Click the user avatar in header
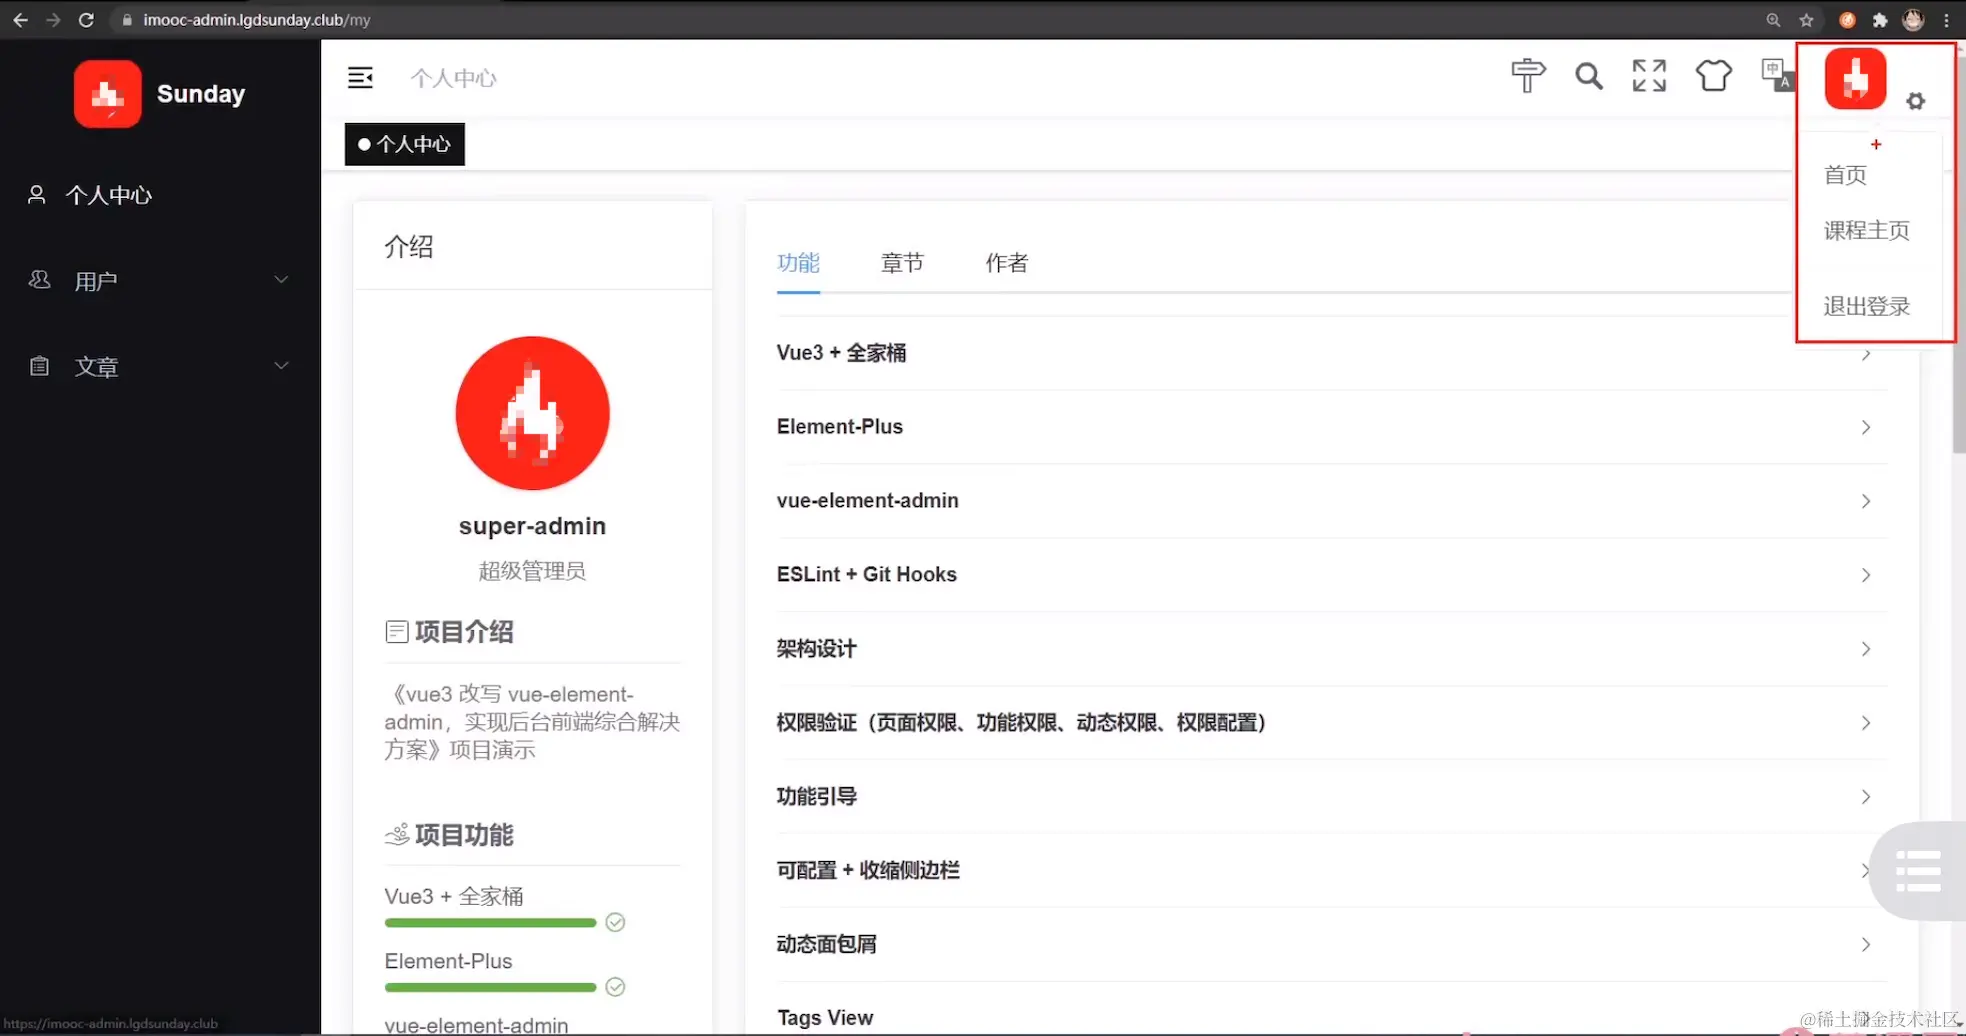1966x1036 pixels. coord(1855,78)
